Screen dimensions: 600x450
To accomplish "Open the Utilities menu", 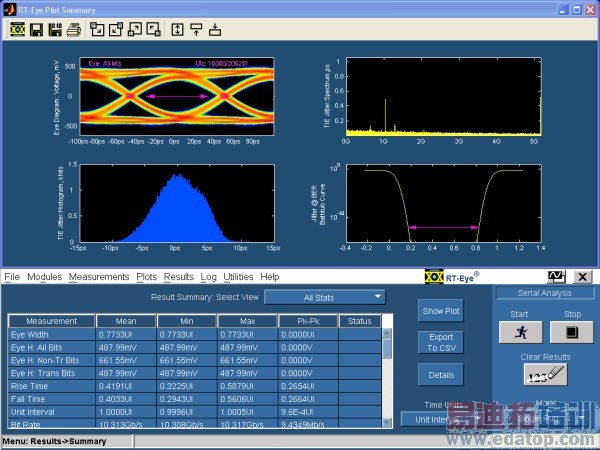I will (238, 276).
